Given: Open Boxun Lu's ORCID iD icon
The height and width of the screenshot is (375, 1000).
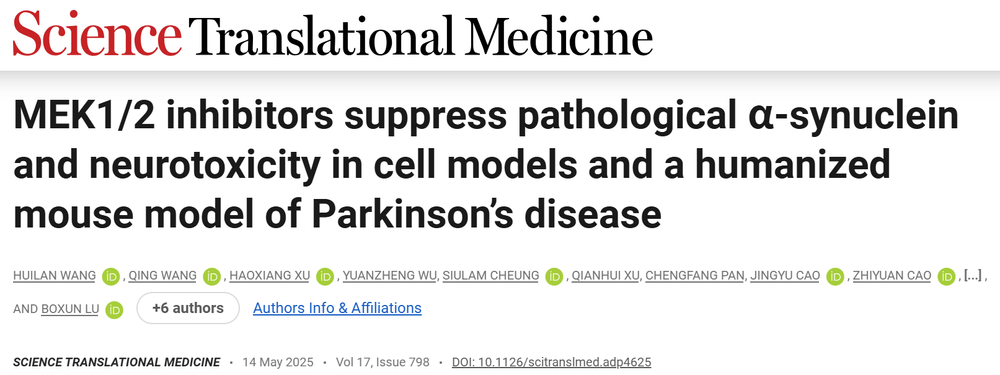Looking at the screenshot, I should coord(114,309).
